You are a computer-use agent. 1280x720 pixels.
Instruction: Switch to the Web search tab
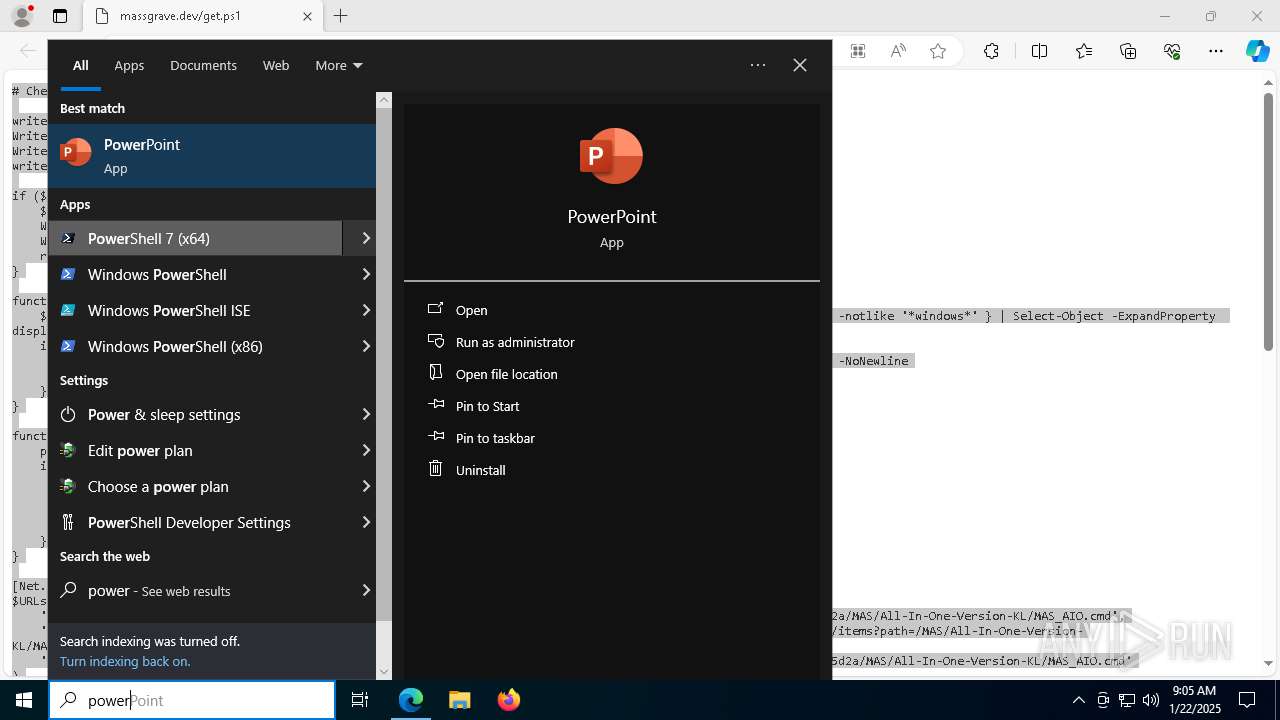(276, 65)
